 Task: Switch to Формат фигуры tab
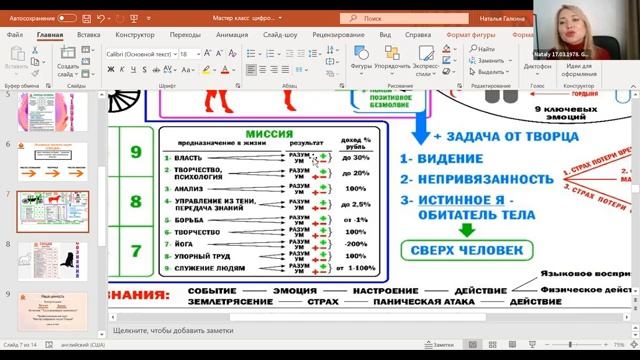(x=471, y=35)
